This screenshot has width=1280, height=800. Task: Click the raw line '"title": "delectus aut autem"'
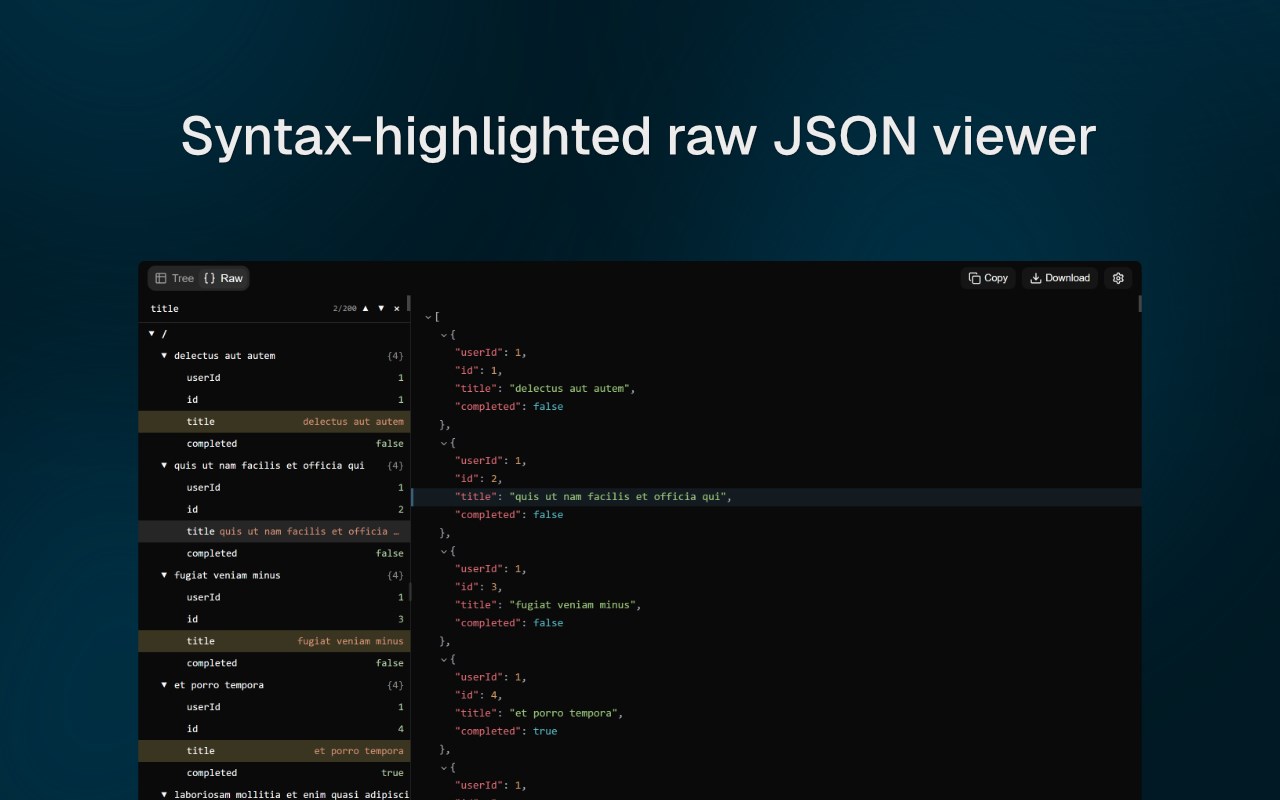(545, 389)
